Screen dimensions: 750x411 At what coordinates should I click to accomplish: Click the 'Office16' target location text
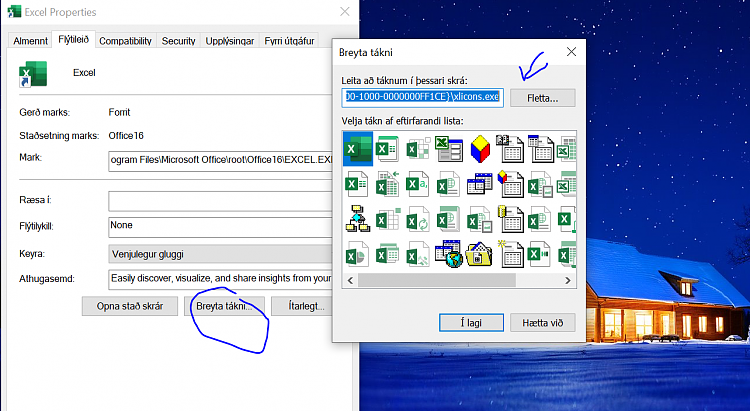[126, 136]
